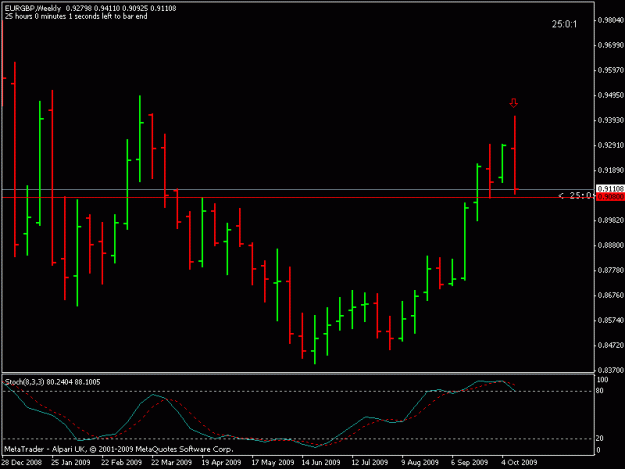Click the current price label 0.91108
This screenshot has width=625, height=469.
click(610, 188)
